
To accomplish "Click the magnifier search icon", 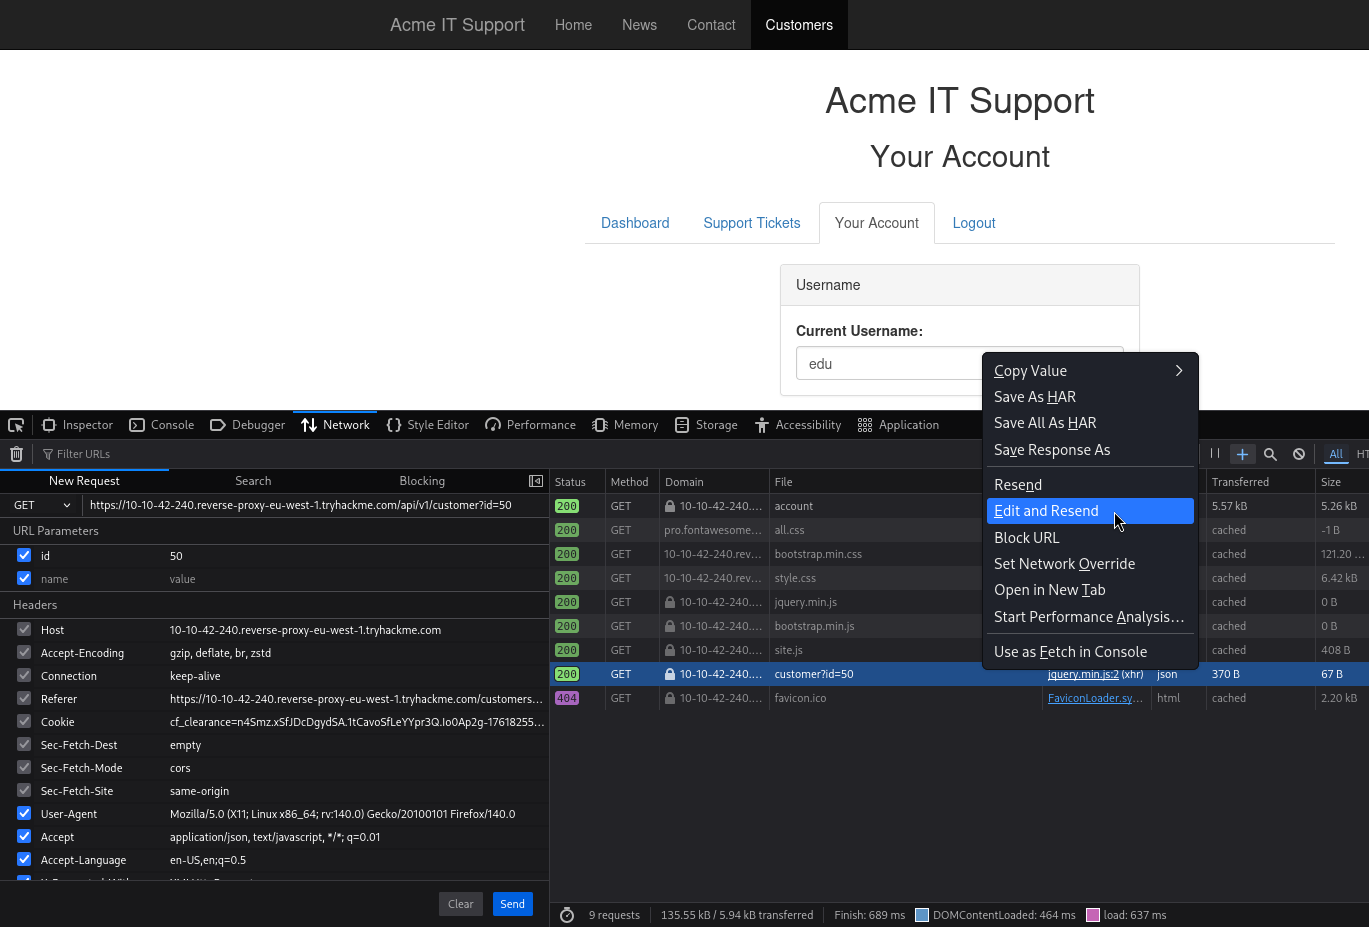I will pos(1270,454).
